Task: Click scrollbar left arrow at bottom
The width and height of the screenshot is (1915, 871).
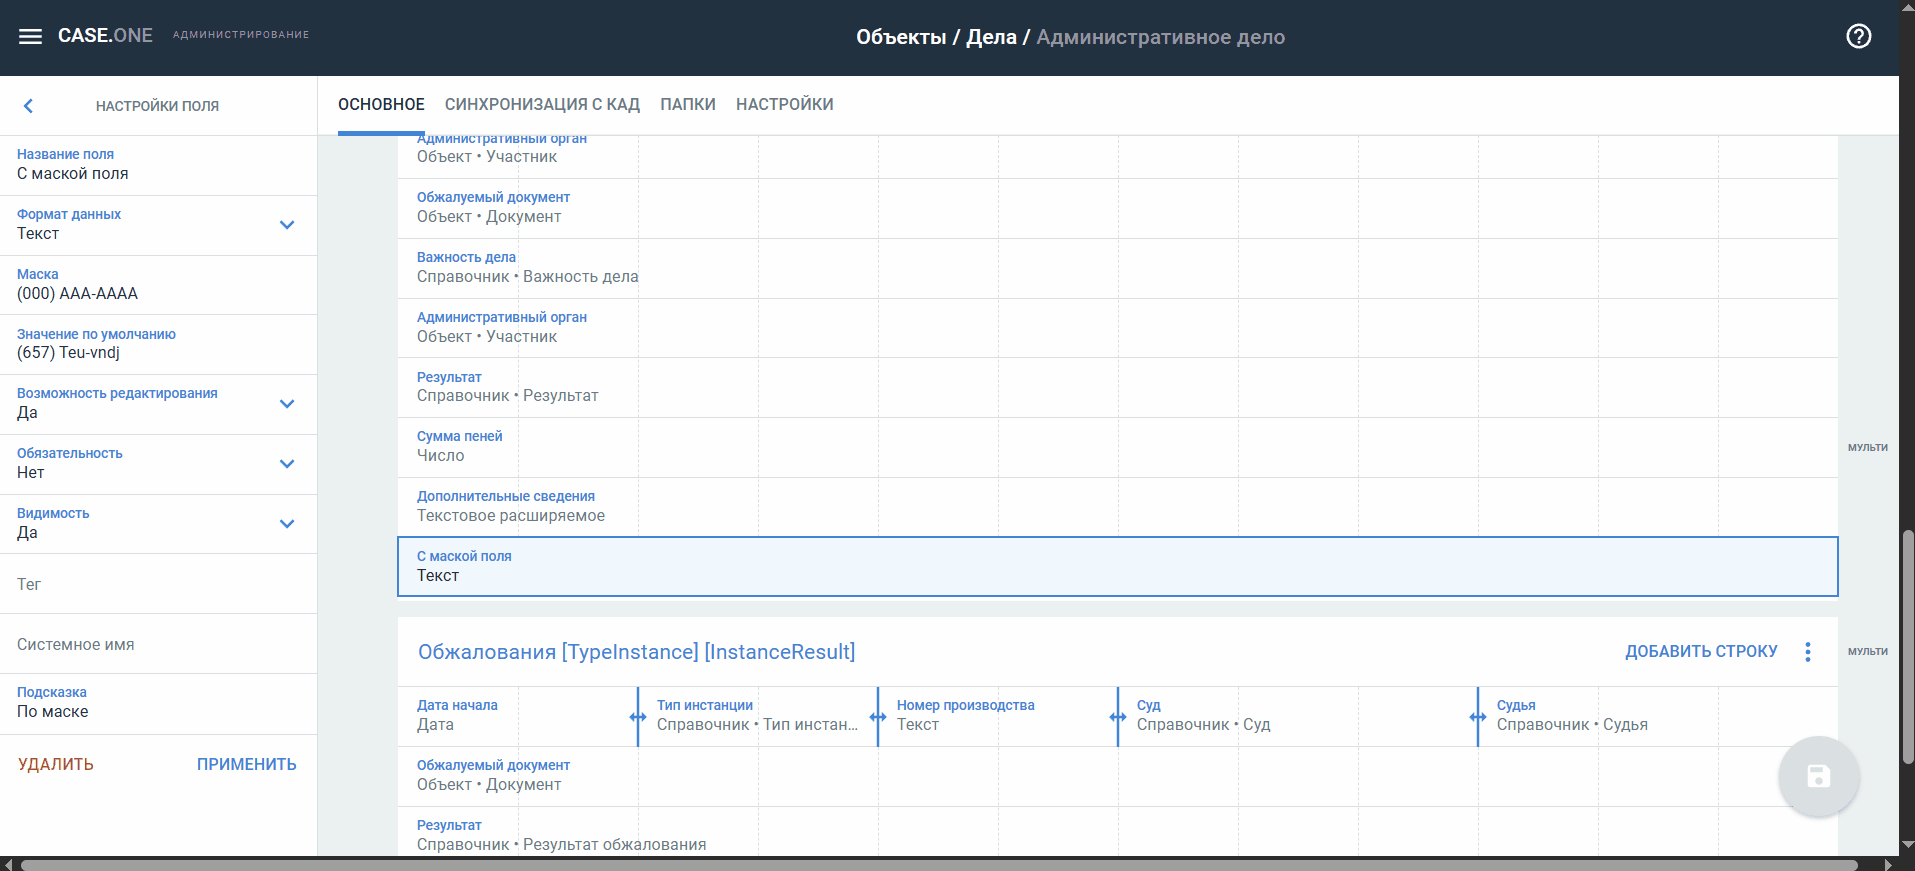Action: coord(8,865)
